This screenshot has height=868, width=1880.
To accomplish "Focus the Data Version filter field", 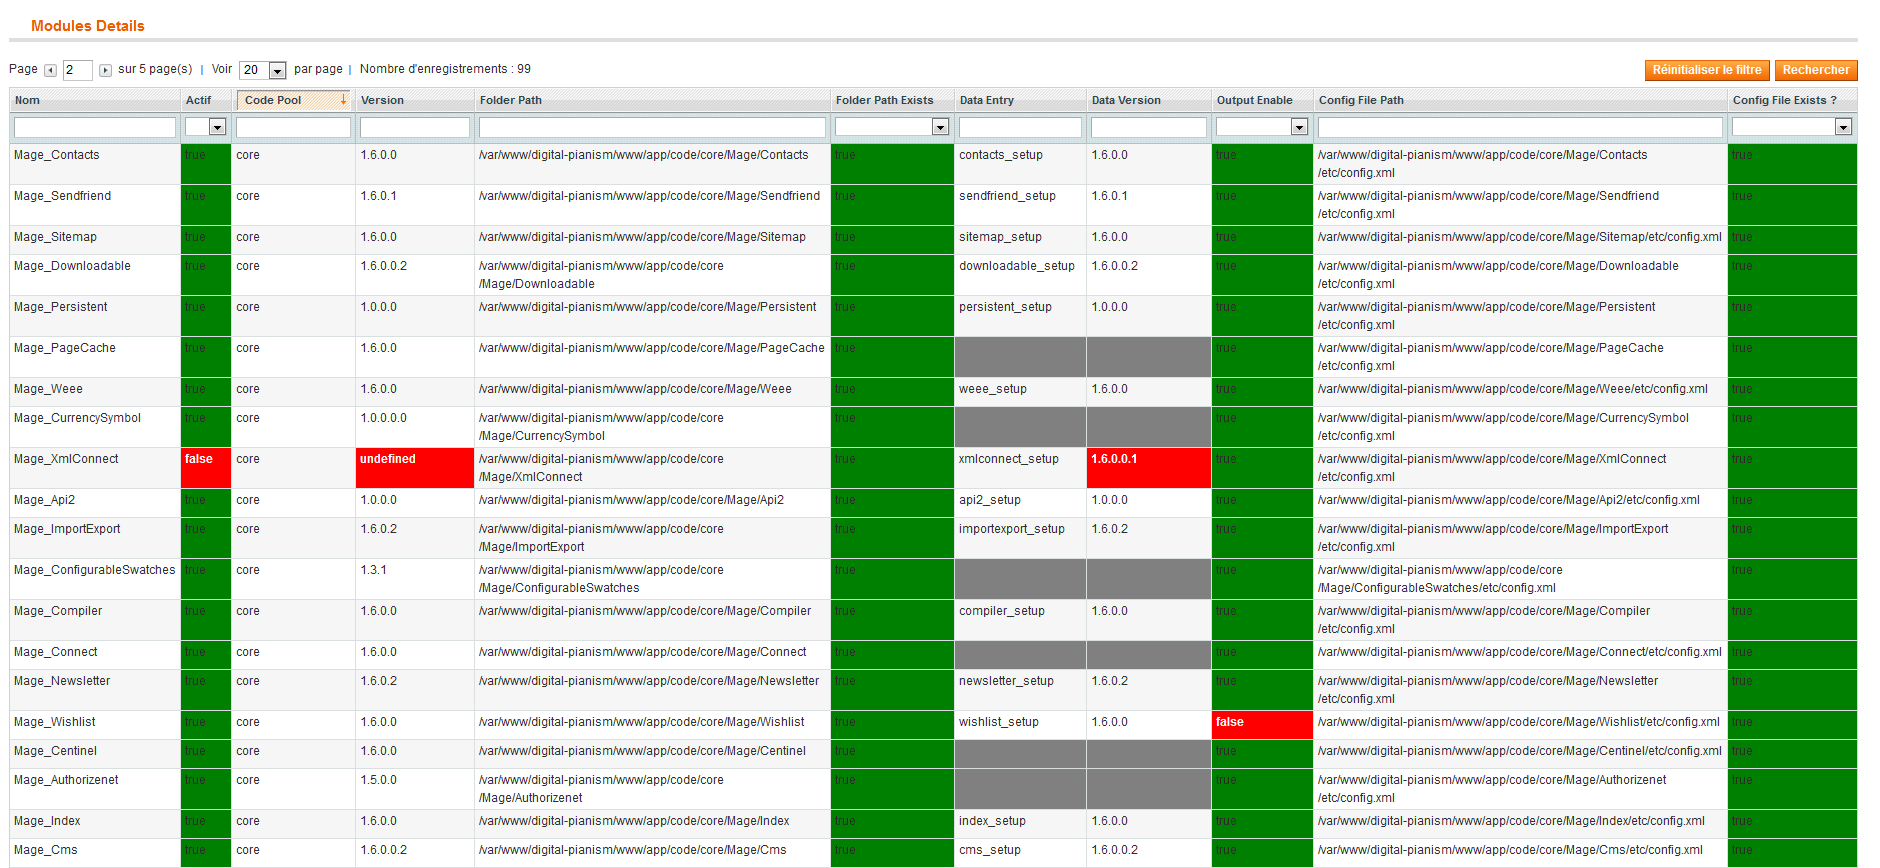I will click(x=1149, y=127).
